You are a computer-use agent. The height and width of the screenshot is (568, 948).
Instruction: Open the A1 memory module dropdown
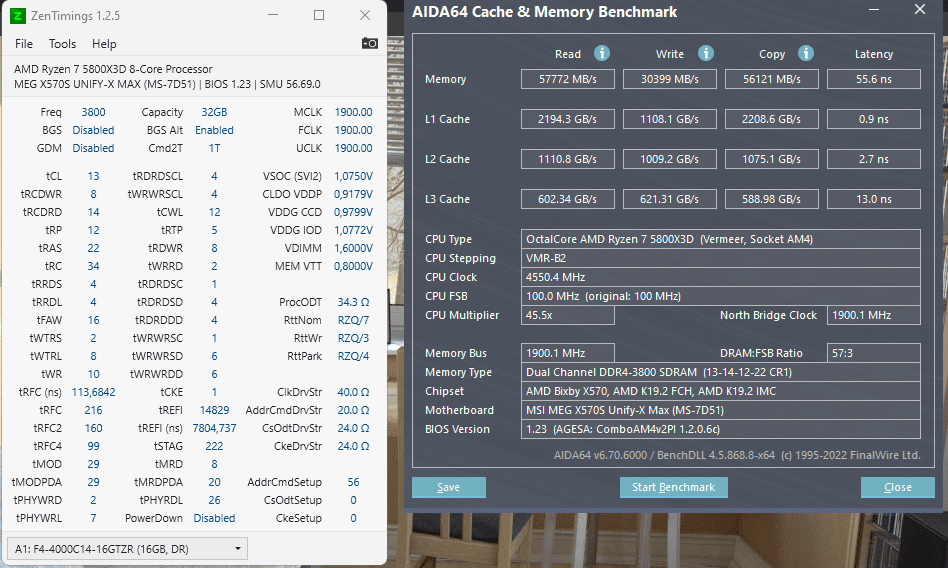click(x=127, y=549)
